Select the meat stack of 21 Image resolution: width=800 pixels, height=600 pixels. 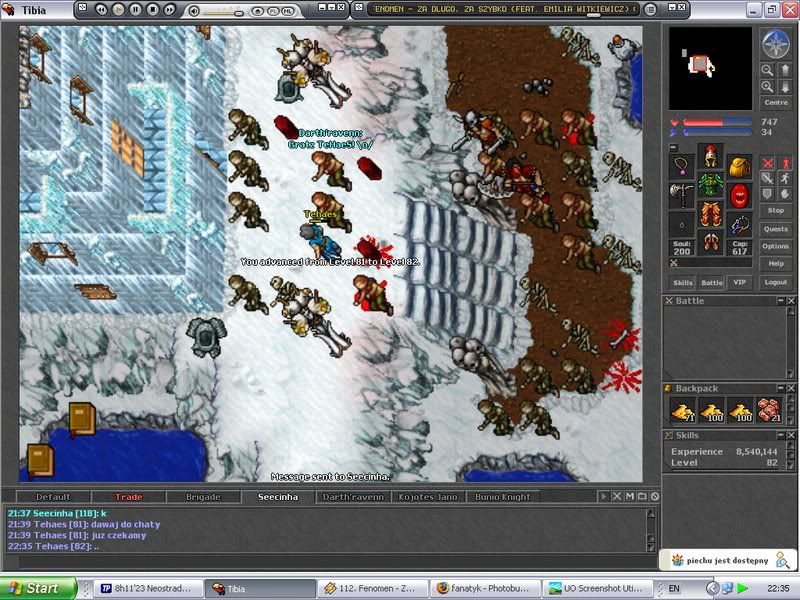[x=769, y=411]
